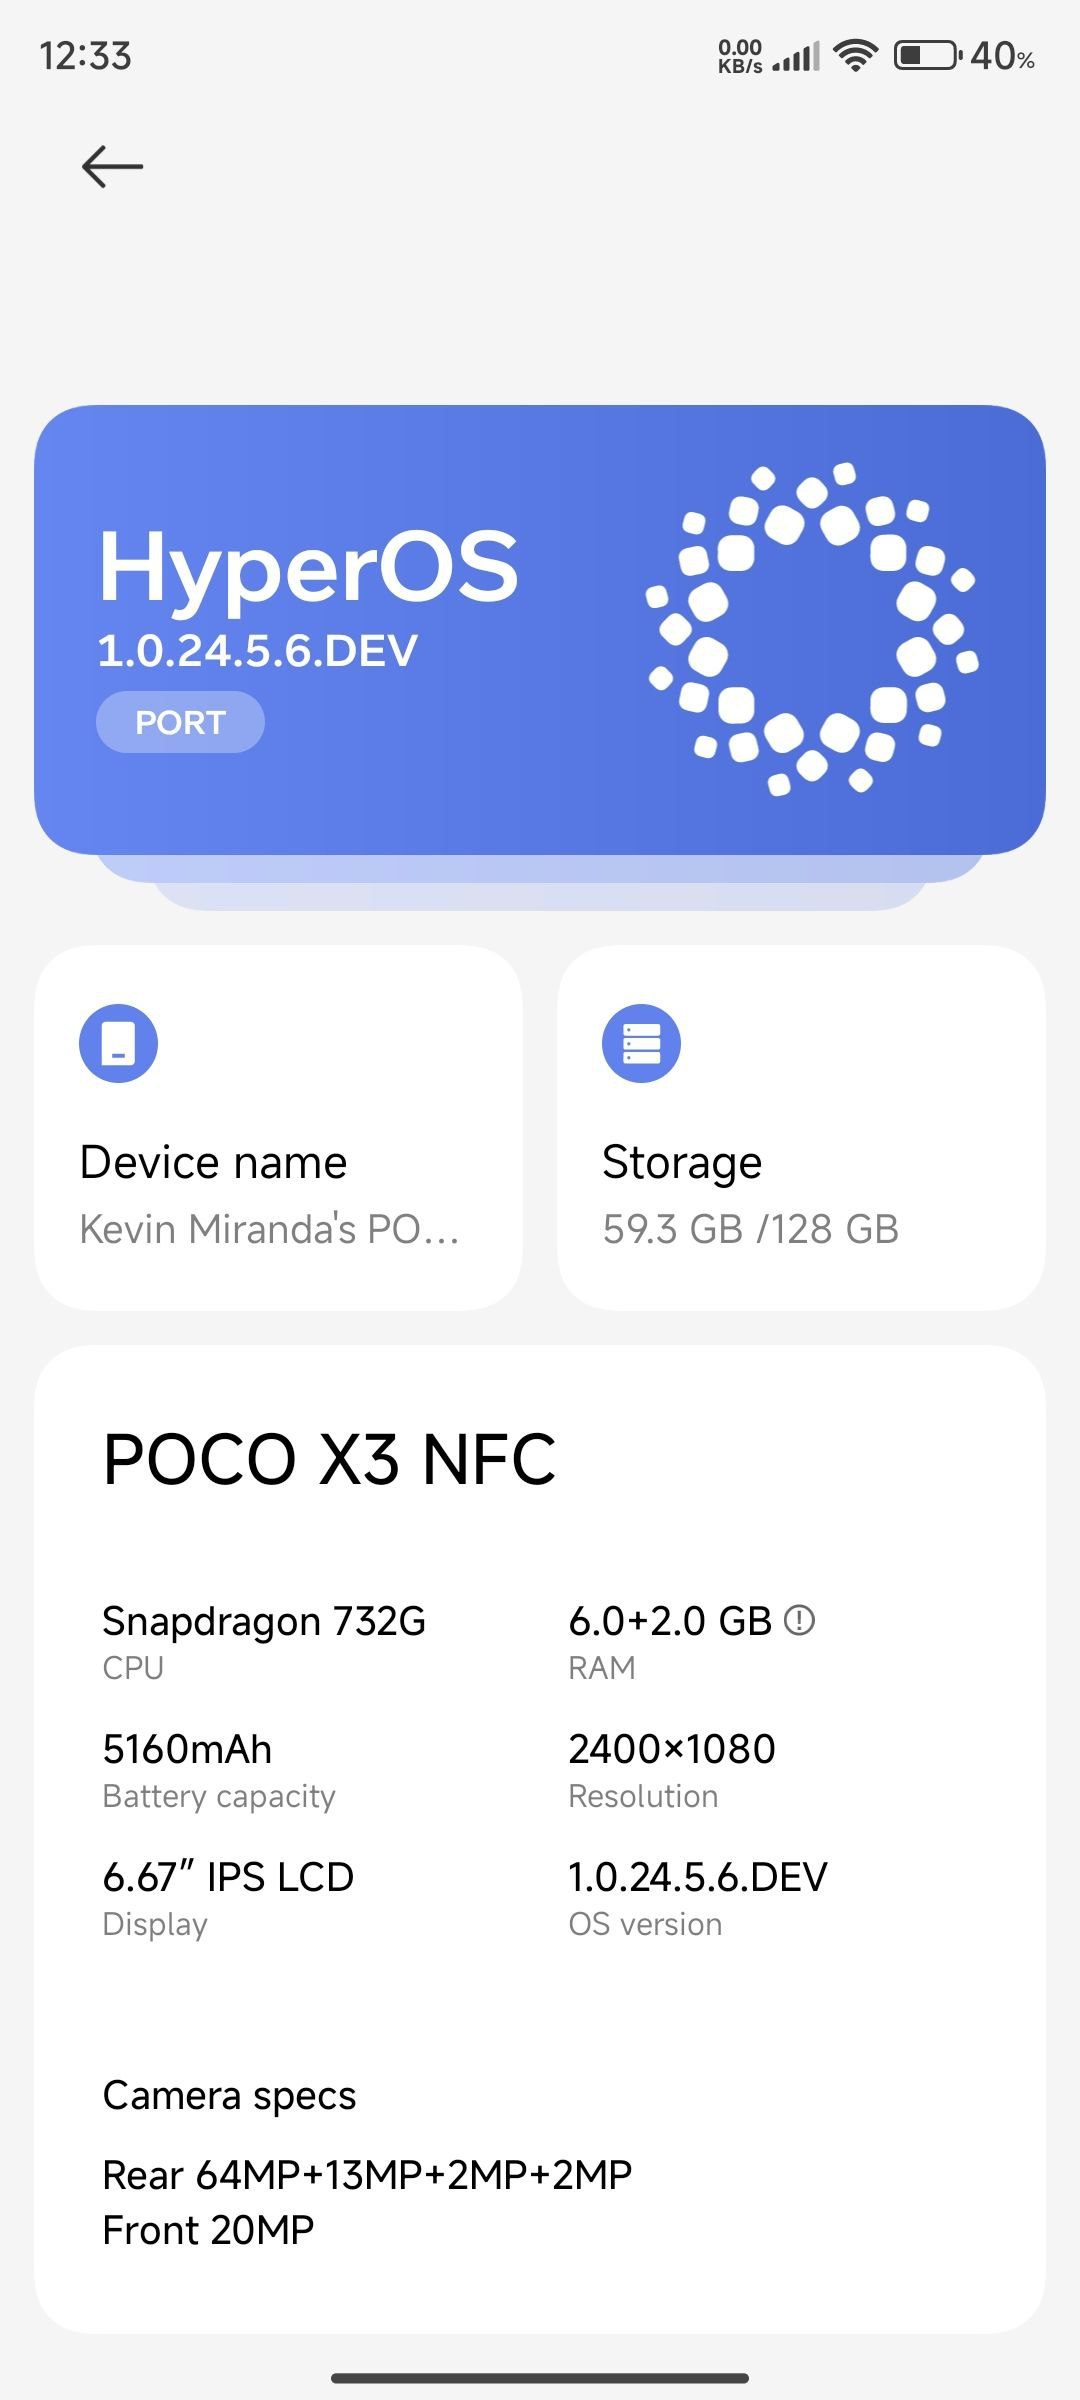Tap the PORT badge button
Image resolution: width=1080 pixels, height=2400 pixels.
click(180, 722)
